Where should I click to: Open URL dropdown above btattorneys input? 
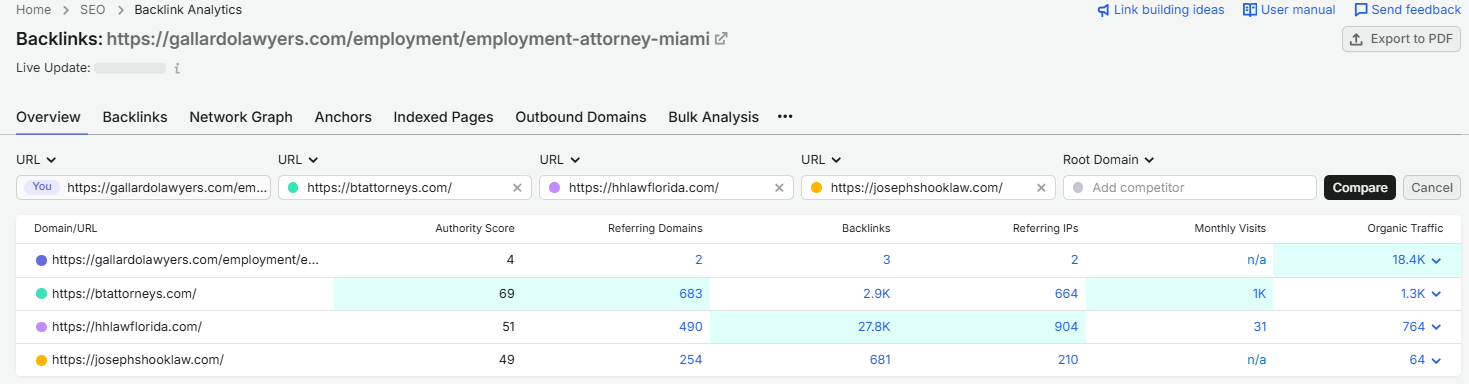pyautogui.click(x=298, y=160)
